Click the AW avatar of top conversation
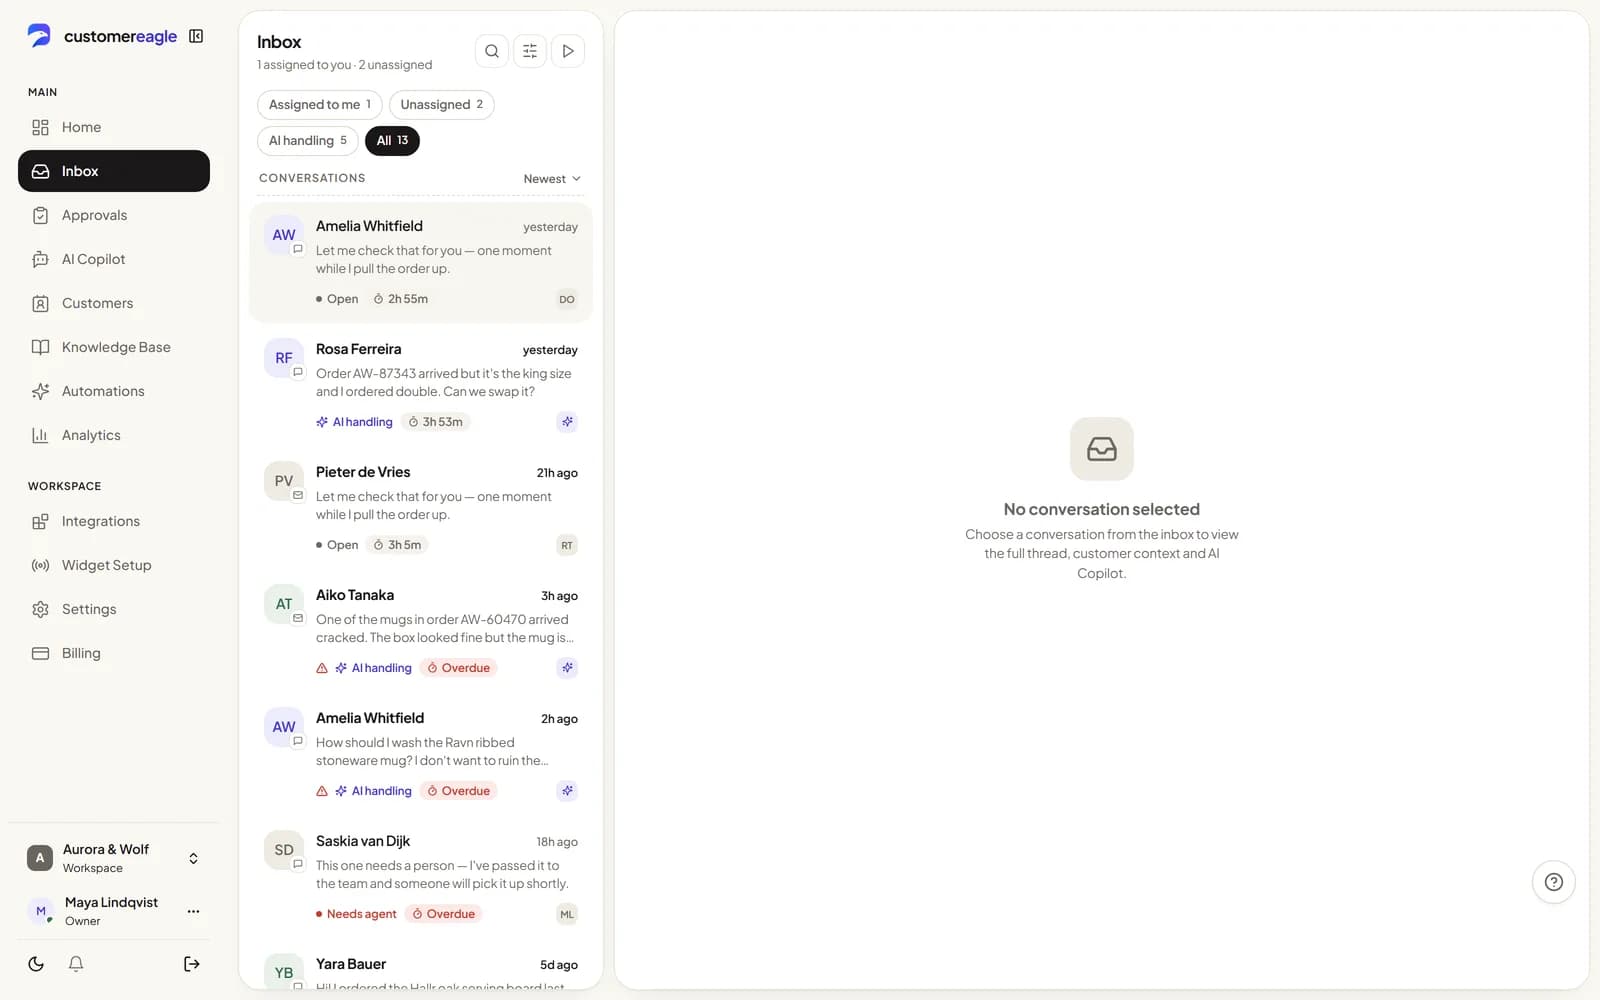The image size is (1600, 1000). [284, 235]
